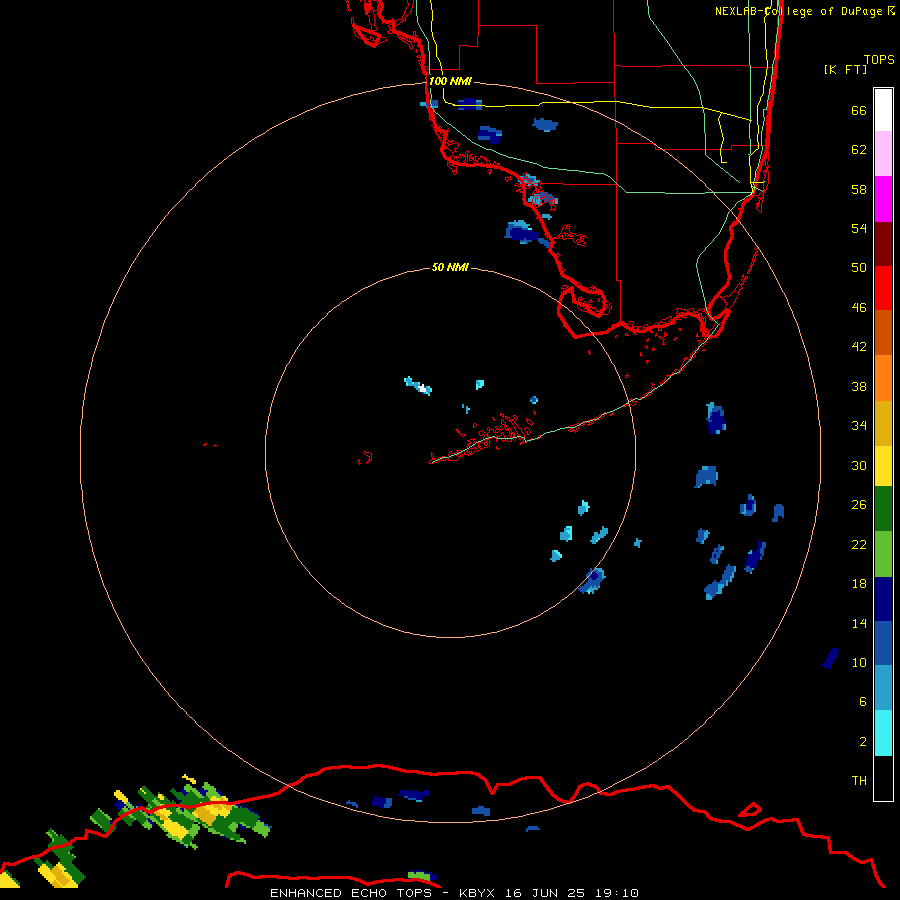Screen dimensions: 900x900
Task: Click the NEXLAB-College of DuPage credit text
Action: coord(805,11)
